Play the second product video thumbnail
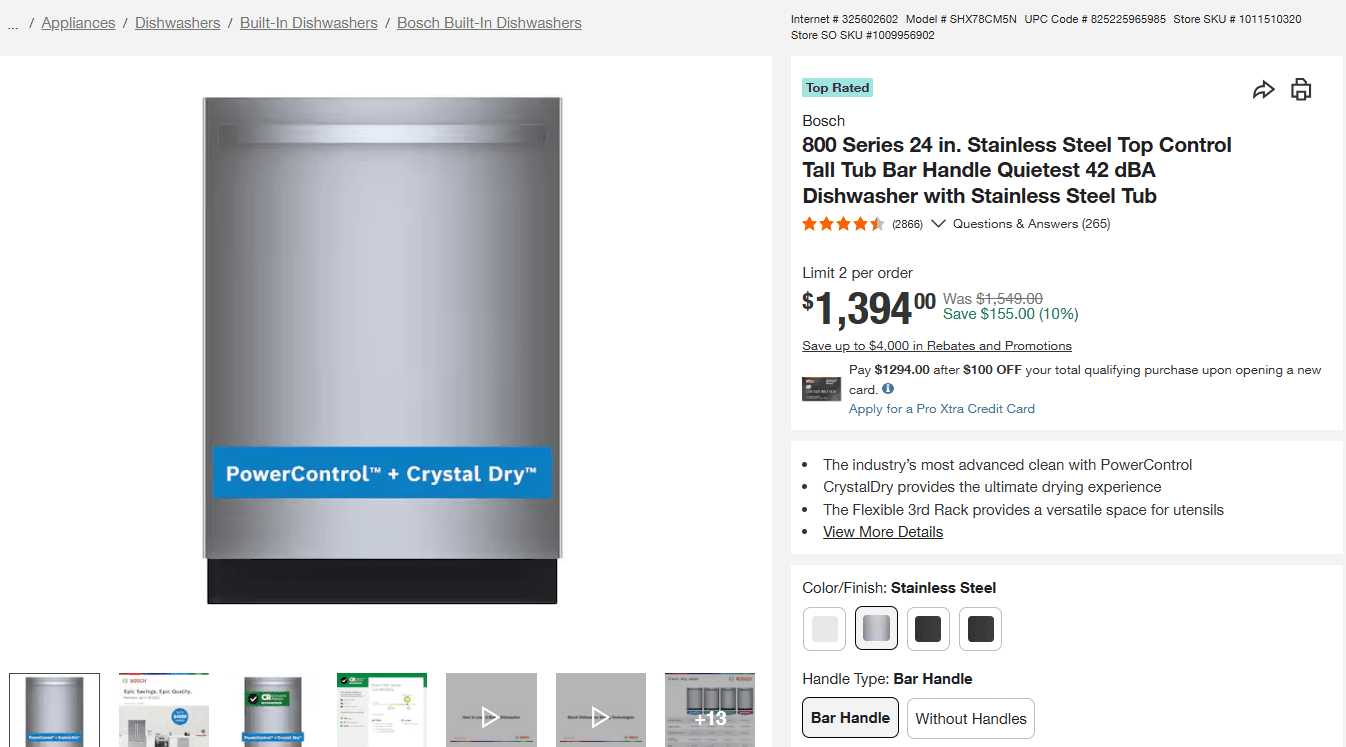Viewport: 1346px width, 747px height. pos(600,715)
